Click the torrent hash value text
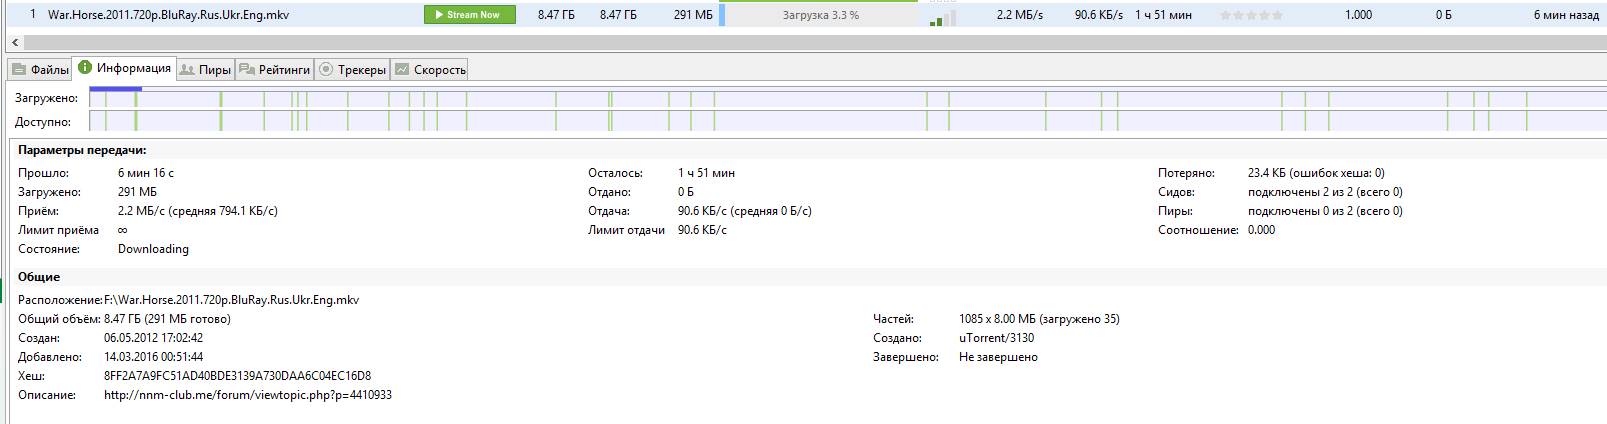Image resolution: width=1607 pixels, height=424 pixels. (237, 376)
